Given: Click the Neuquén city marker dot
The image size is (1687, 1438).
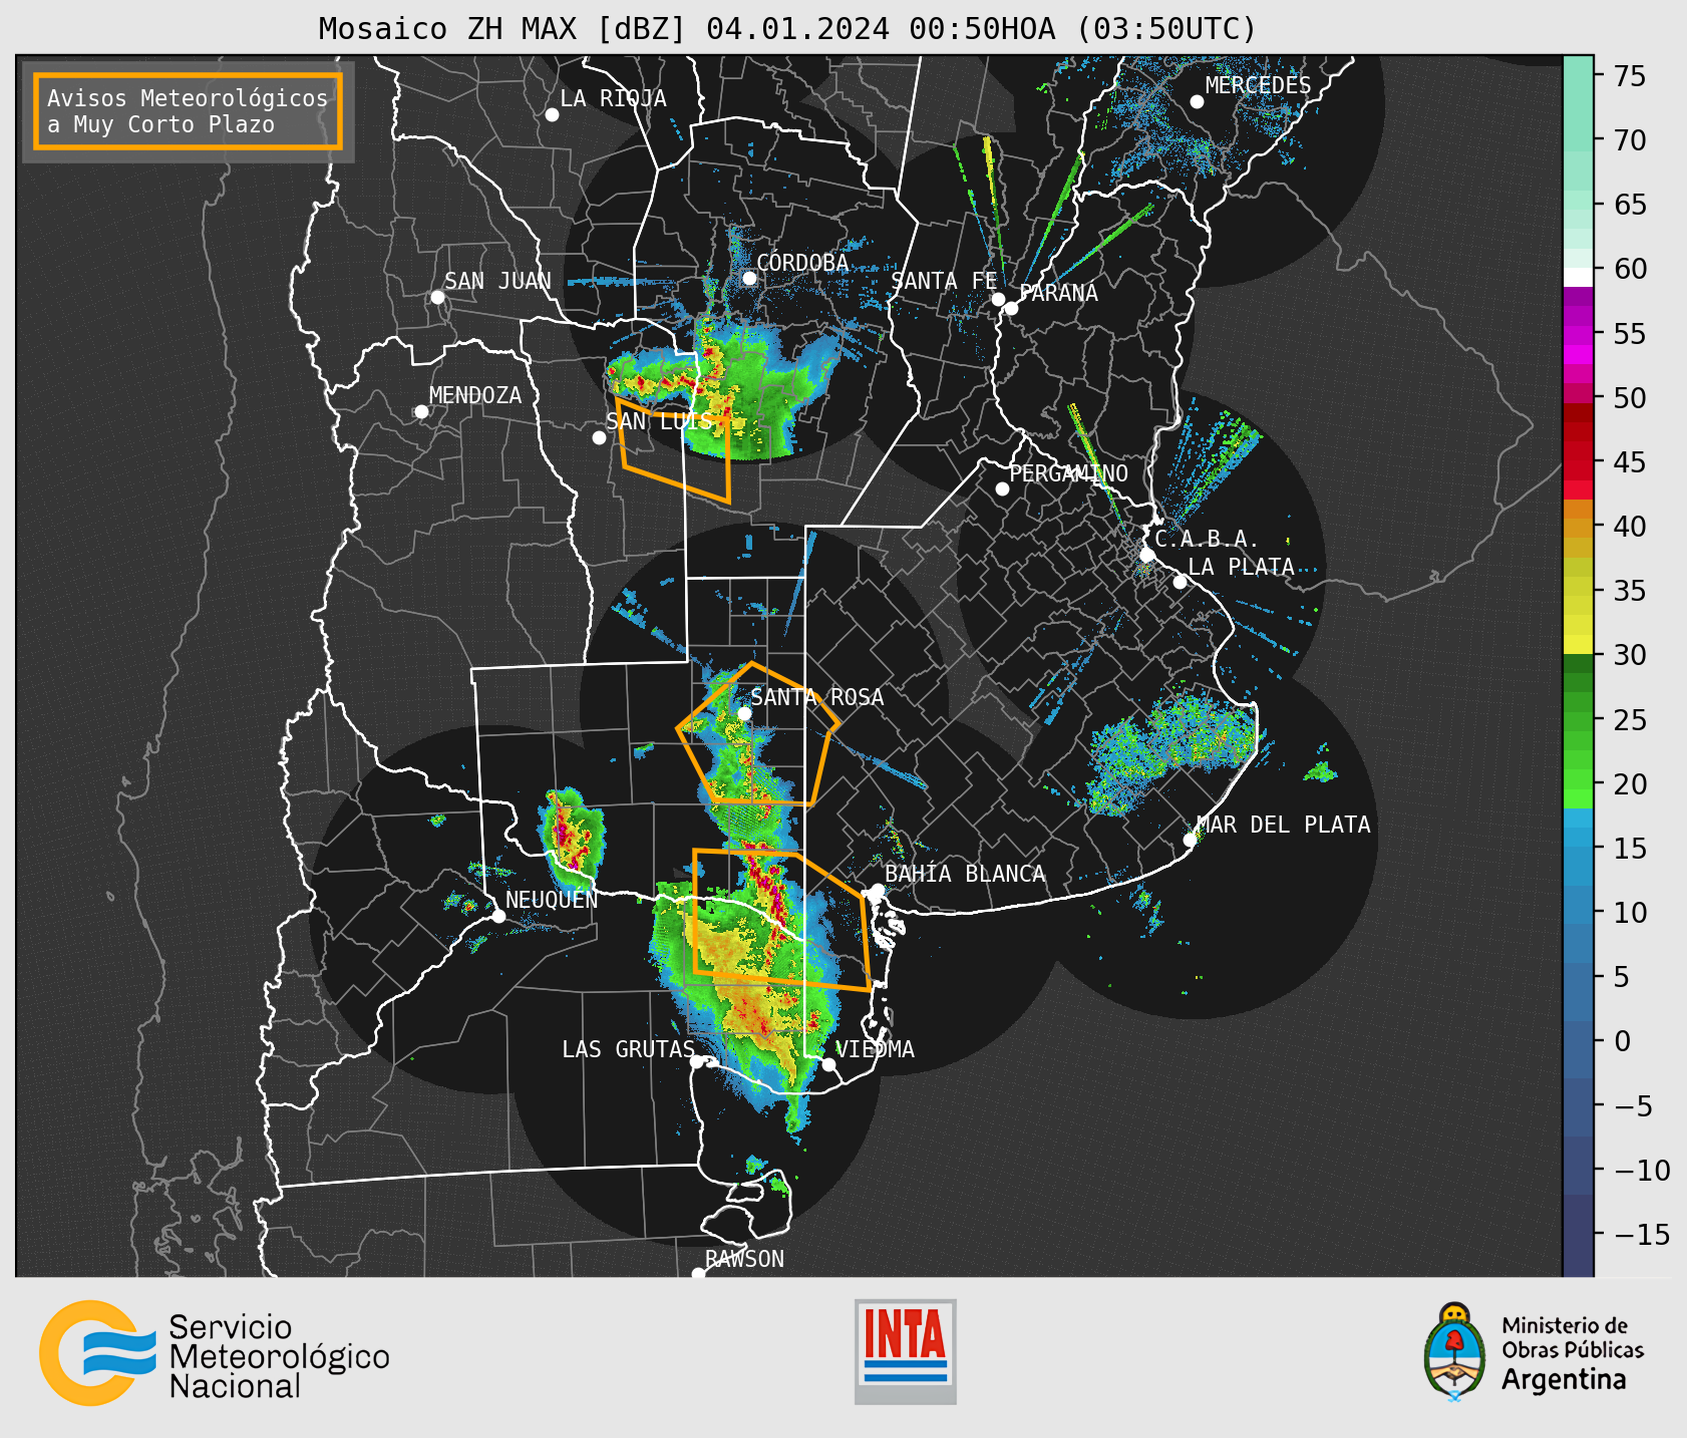Looking at the screenshot, I should (x=498, y=916).
